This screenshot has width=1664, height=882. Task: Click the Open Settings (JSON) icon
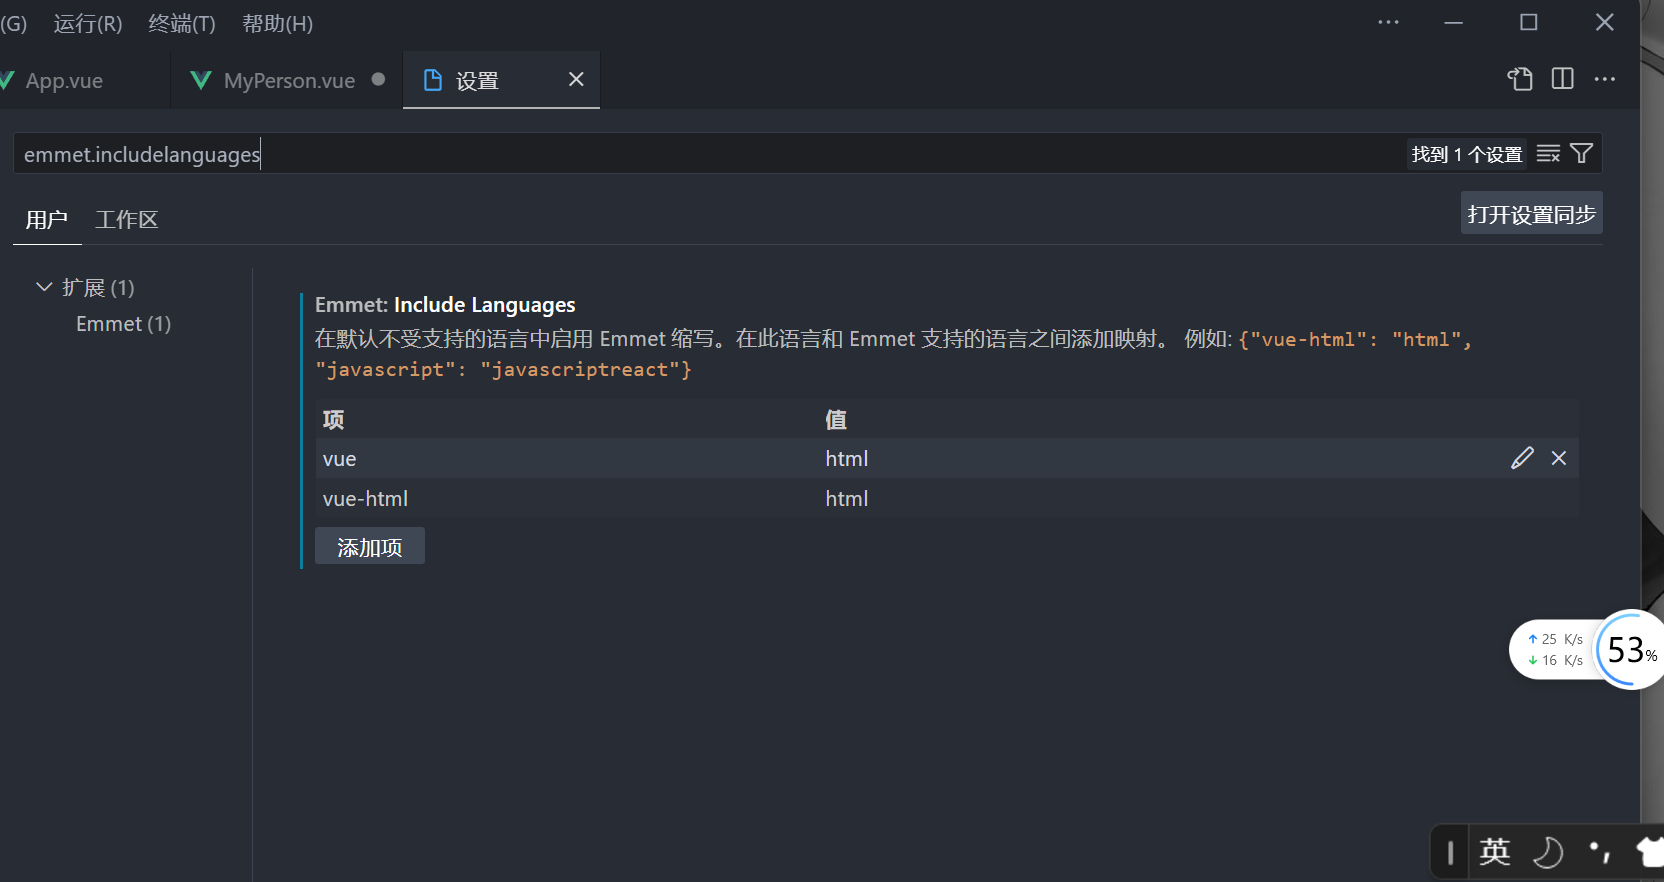(x=1520, y=79)
